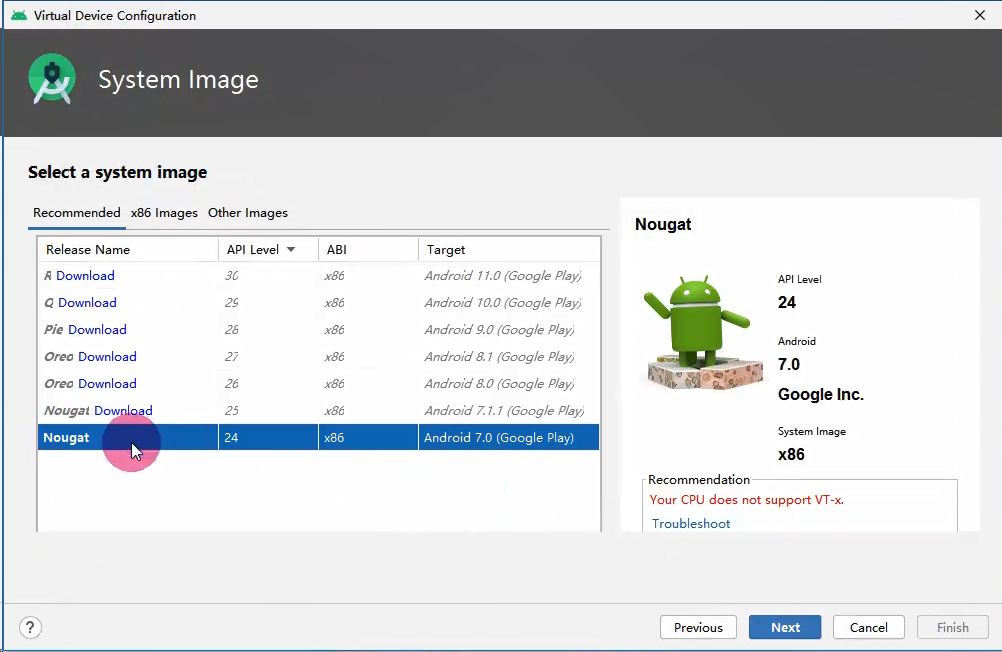Click the disabled Finish button
1002x652 pixels.
953,627
